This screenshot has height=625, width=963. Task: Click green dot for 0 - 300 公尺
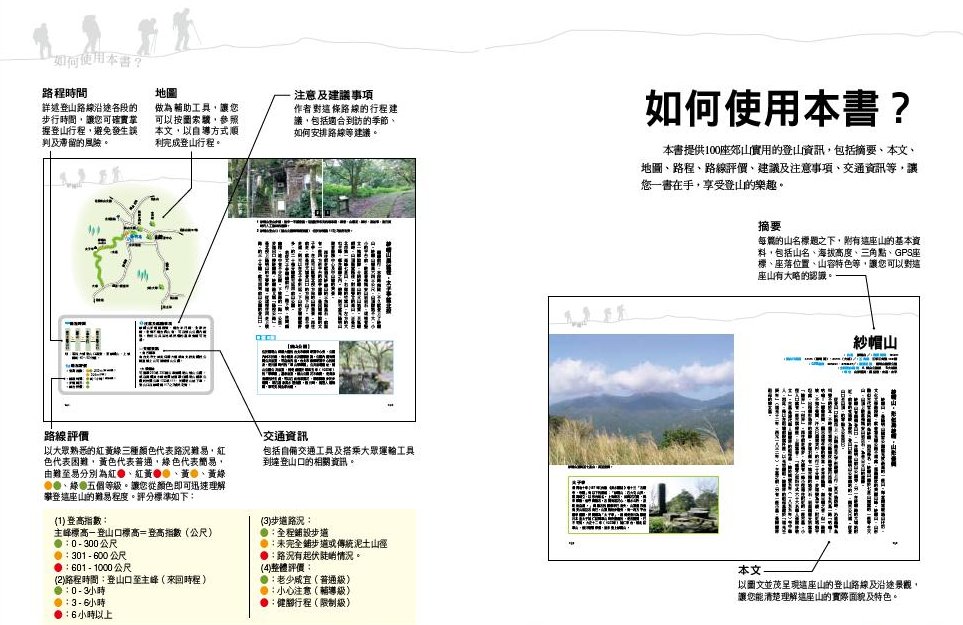58,544
